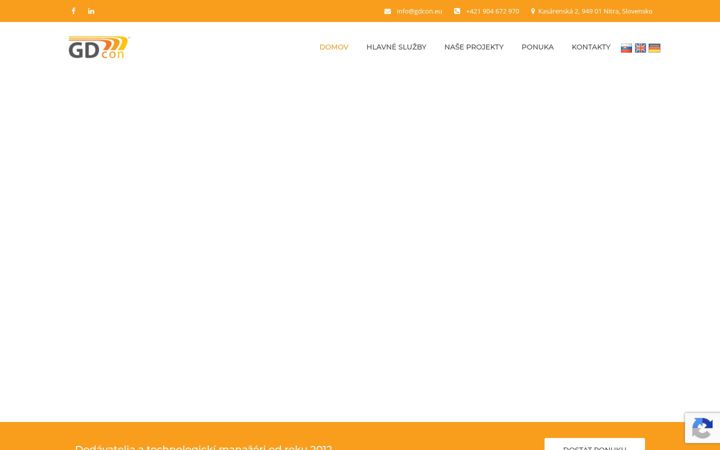Viewport: 720px width, 450px height.
Task: Click the 'od roku 2012' banner heading
Action: (x=203, y=447)
